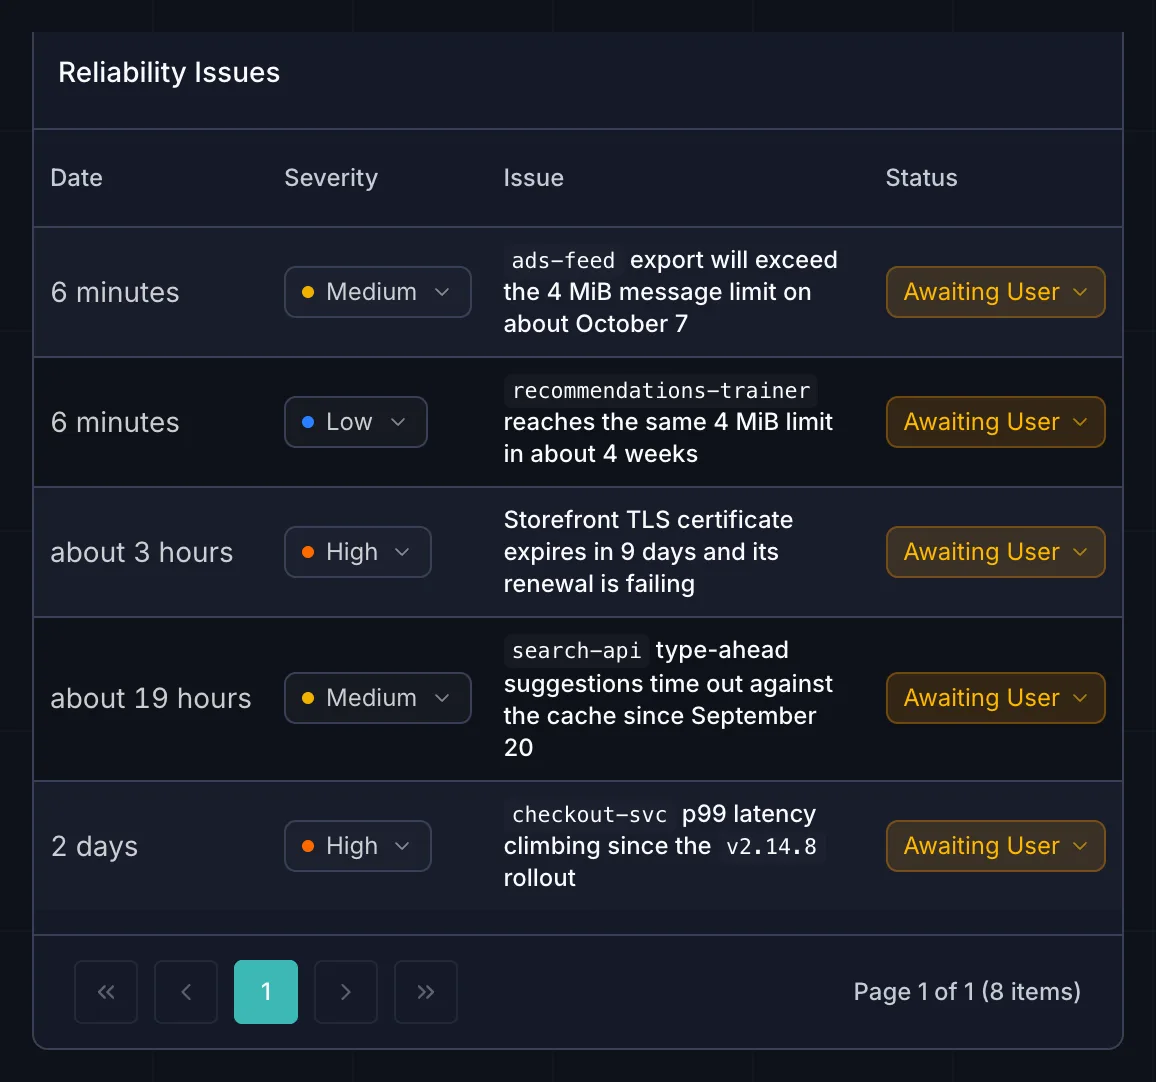The width and height of the screenshot is (1156, 1082).
Task: Click '6 minutes' in the ads-feed row
Action: pos(115,293)
